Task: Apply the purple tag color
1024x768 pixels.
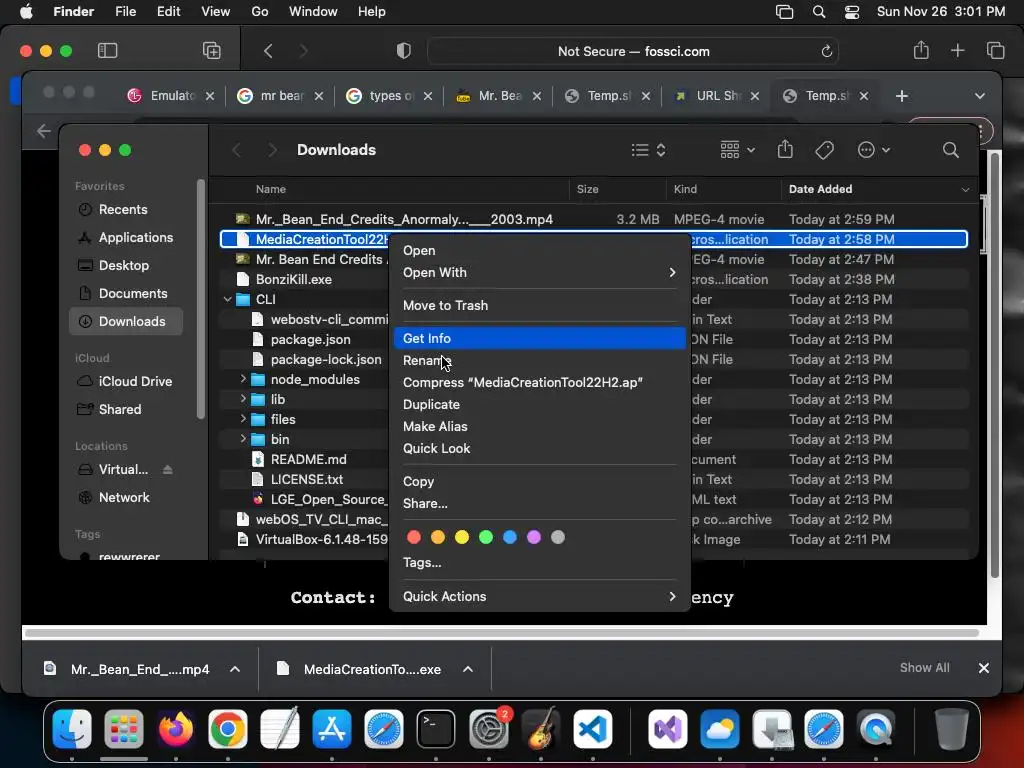Action: 534,537
